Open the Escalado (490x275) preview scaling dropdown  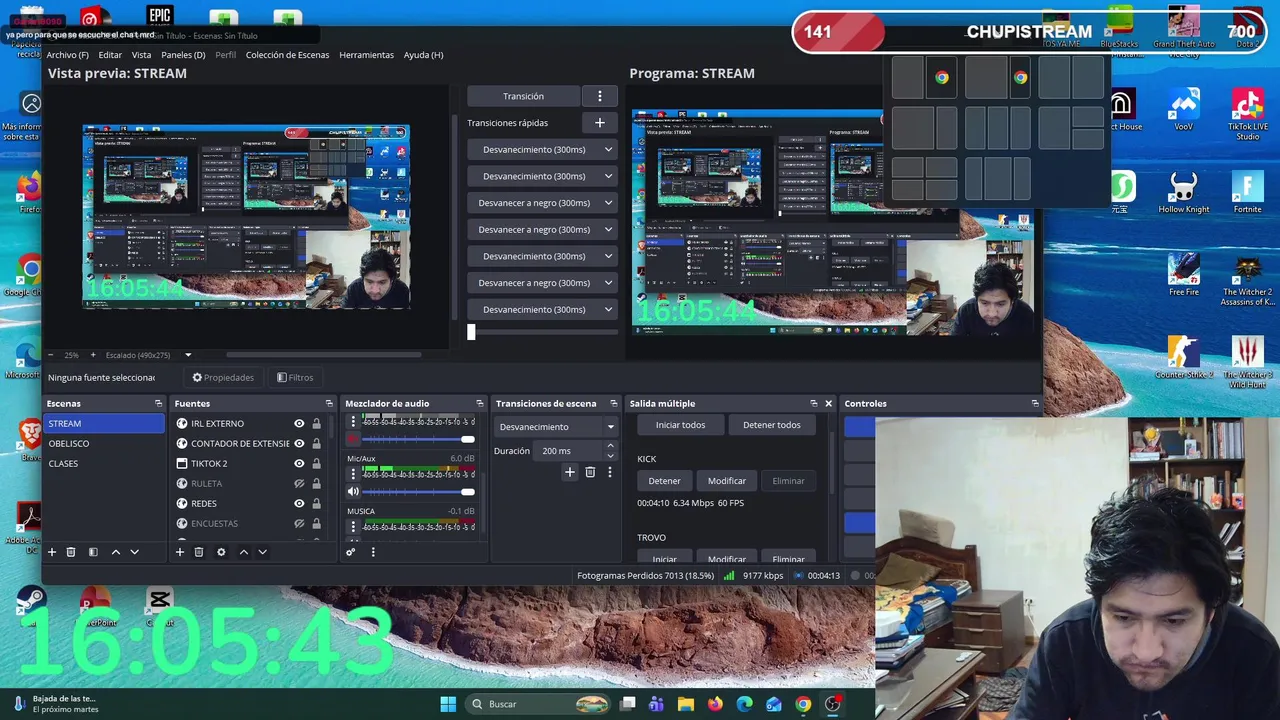(148, 355)
